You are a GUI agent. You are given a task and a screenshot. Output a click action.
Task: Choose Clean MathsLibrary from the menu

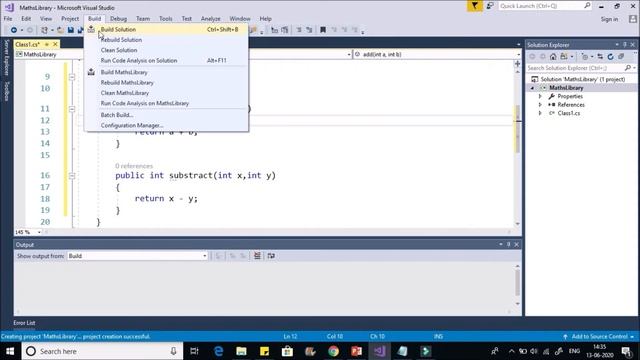coord(166,93)
